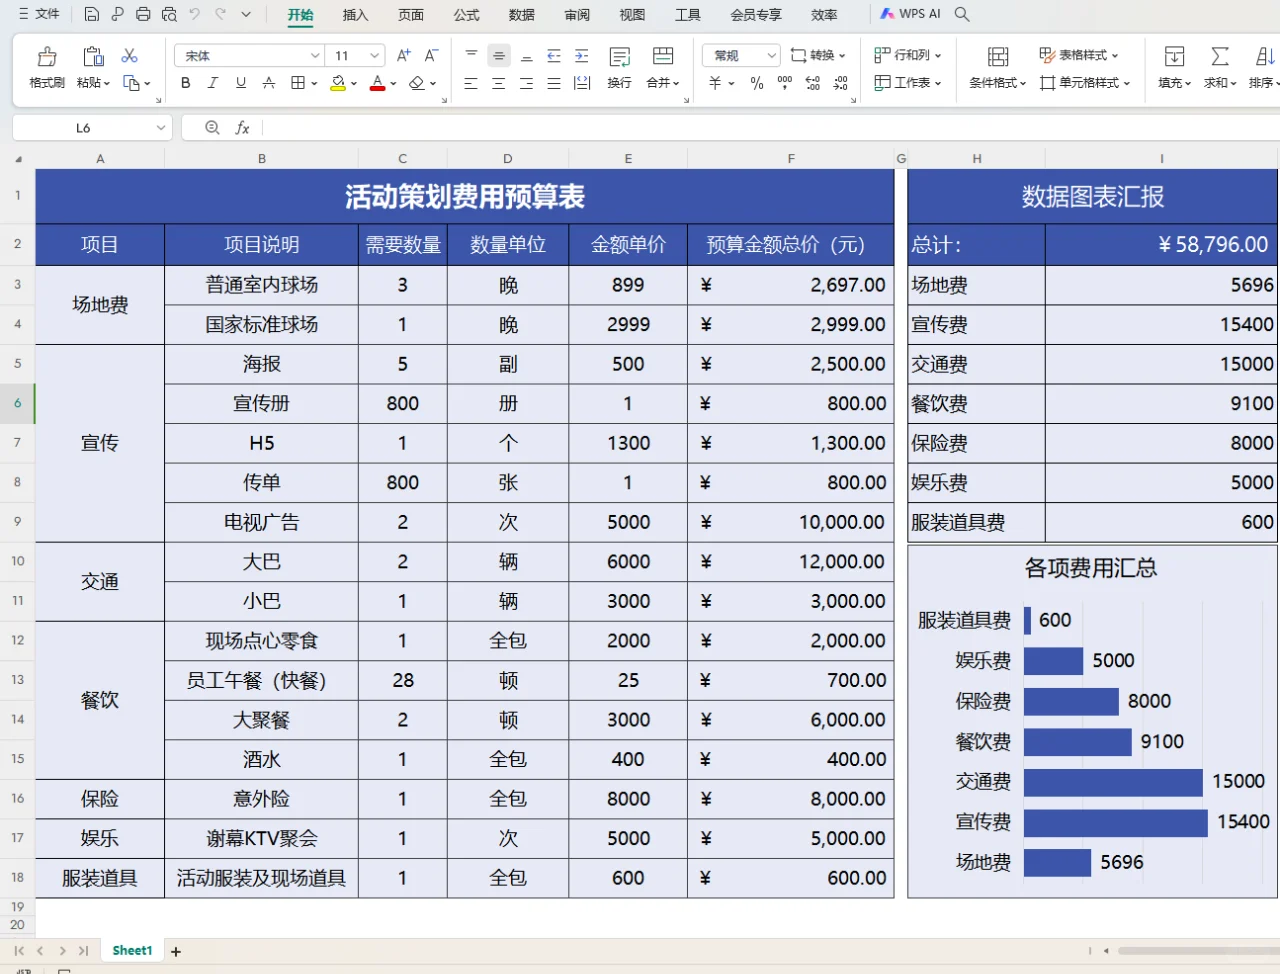The height and width of the screenshot is (974, 1280).
Task: Click the 求和 (Sum) button
Action: pos(1219,67)
